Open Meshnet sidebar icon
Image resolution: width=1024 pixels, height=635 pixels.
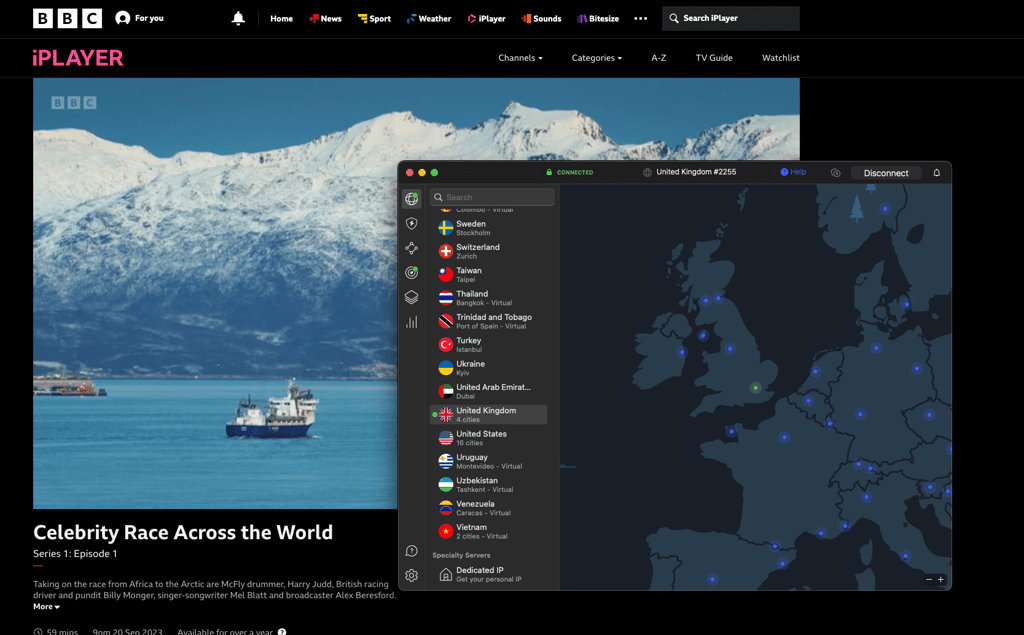pos(411,248)
